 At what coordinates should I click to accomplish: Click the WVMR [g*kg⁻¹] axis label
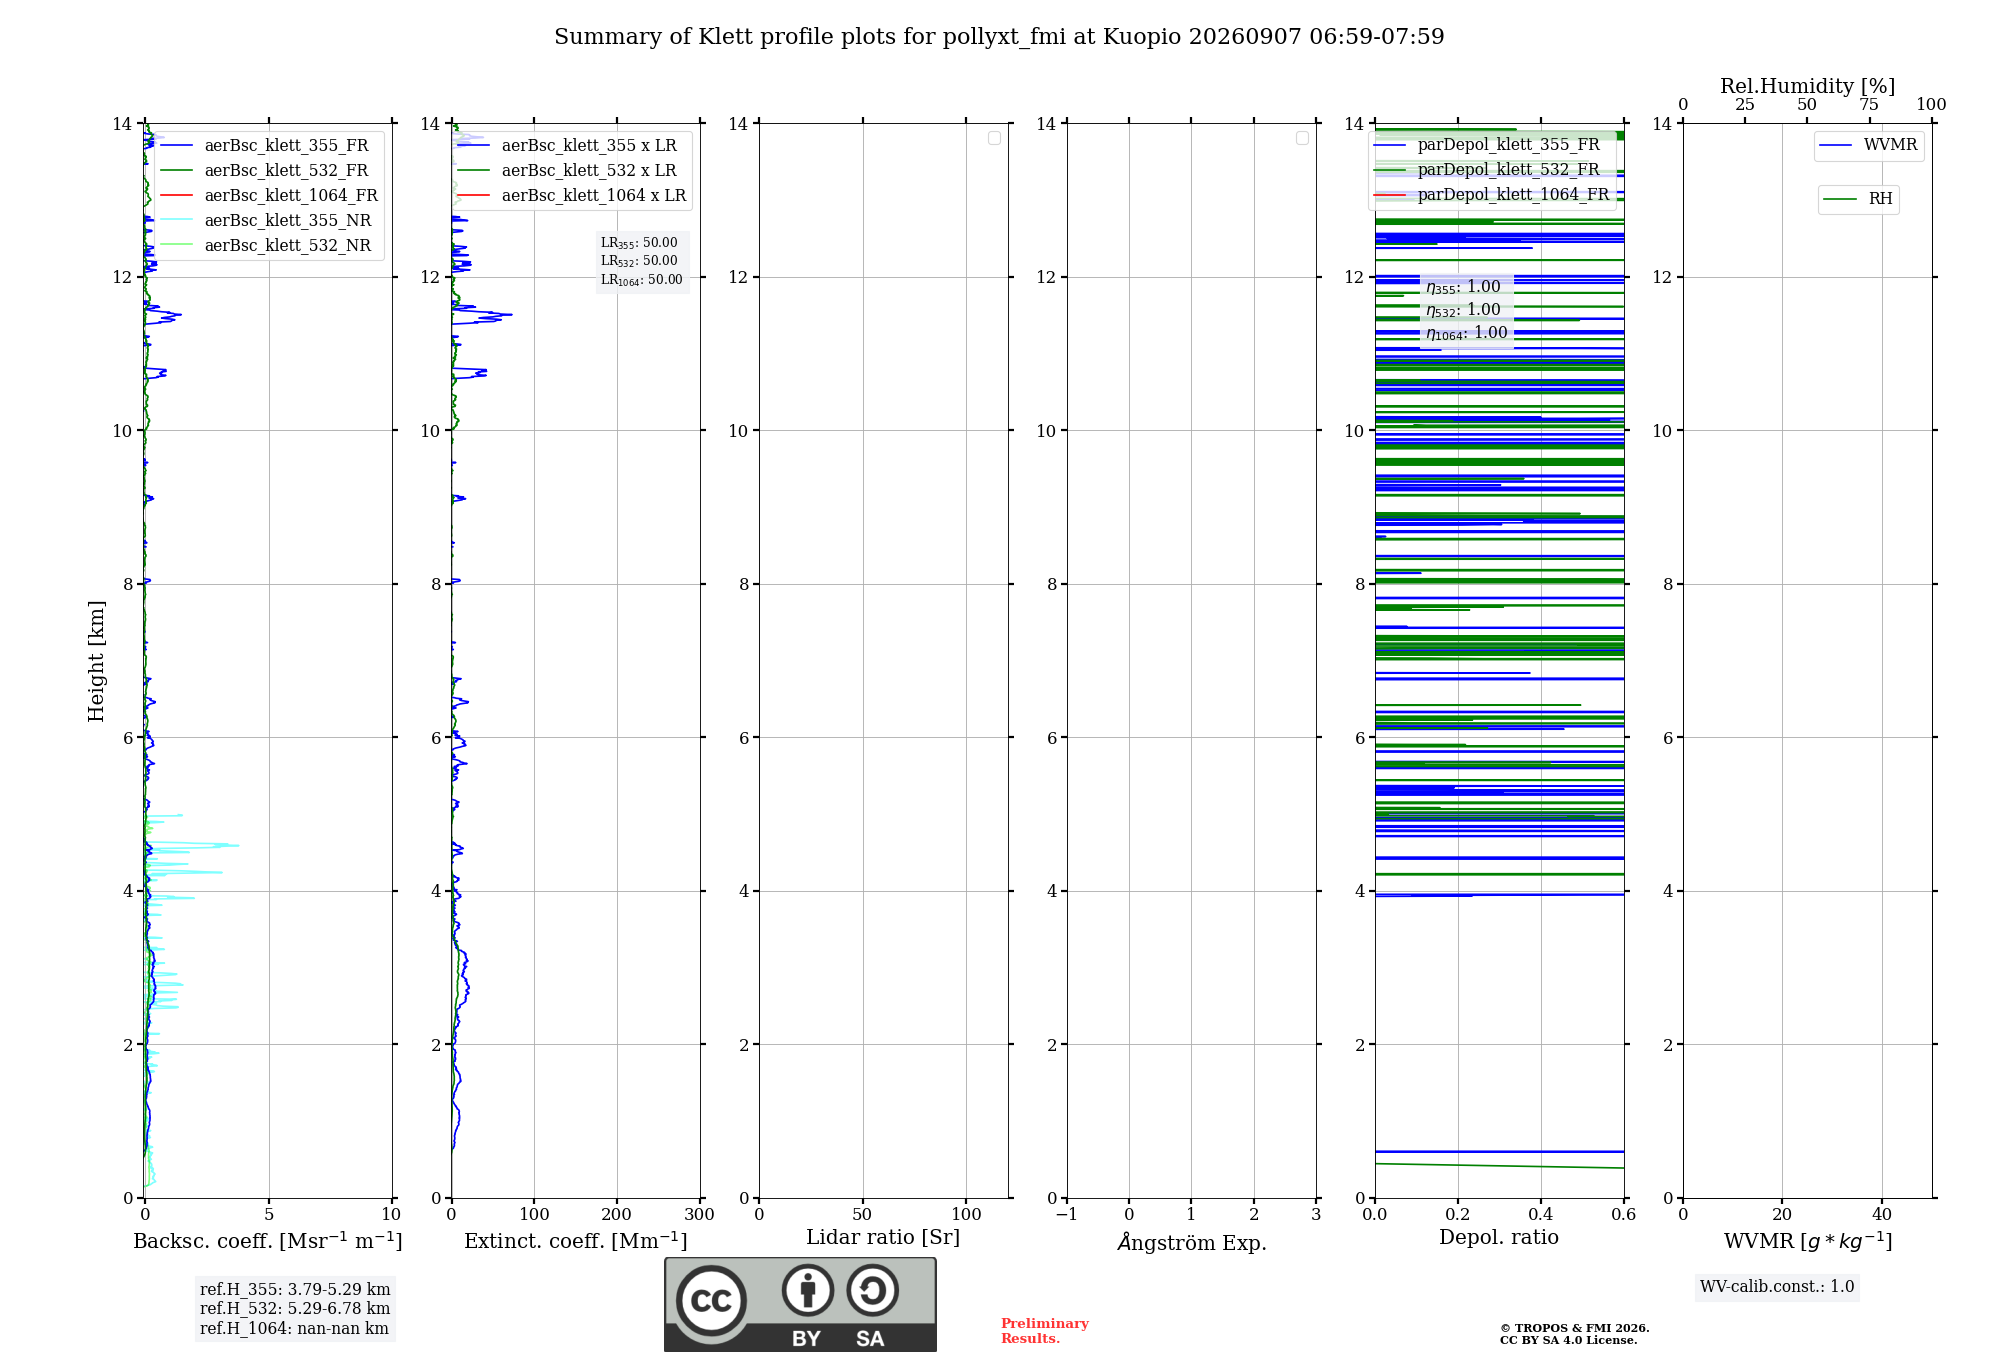click(1808, 1241)
